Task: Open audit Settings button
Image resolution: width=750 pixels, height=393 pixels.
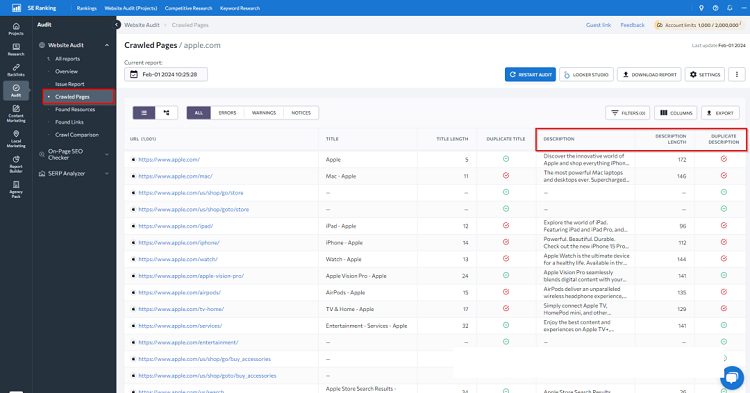Action: pos(705,75)
